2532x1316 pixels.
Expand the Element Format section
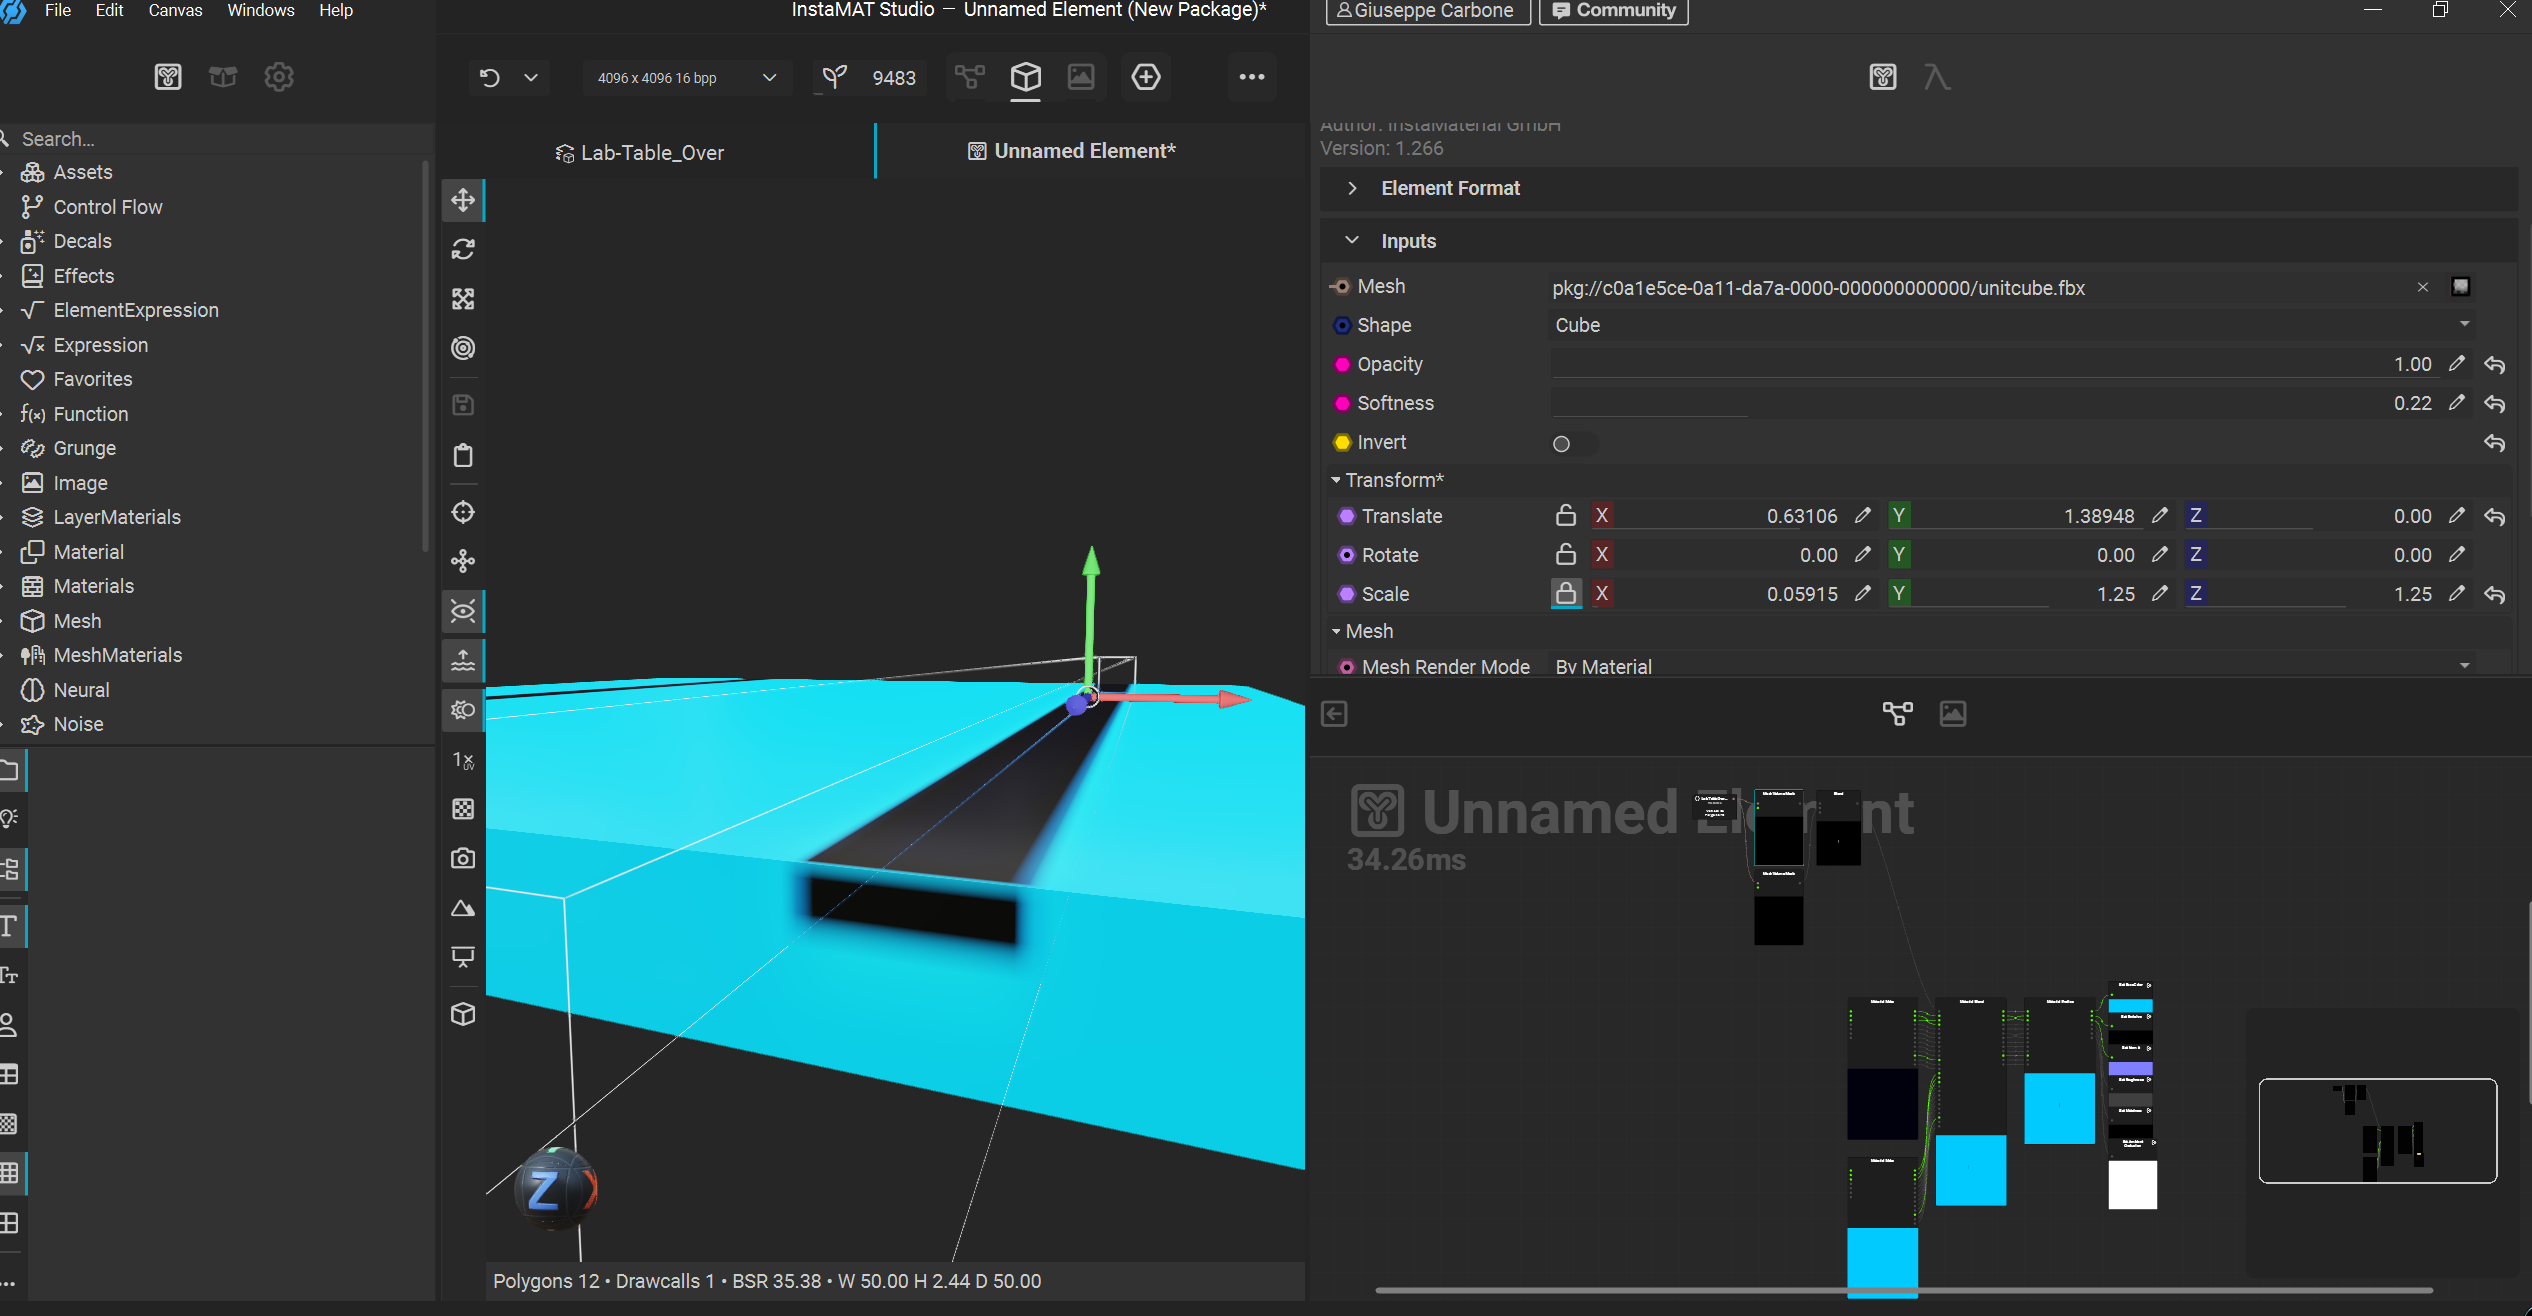click(x=1352, y=188)
